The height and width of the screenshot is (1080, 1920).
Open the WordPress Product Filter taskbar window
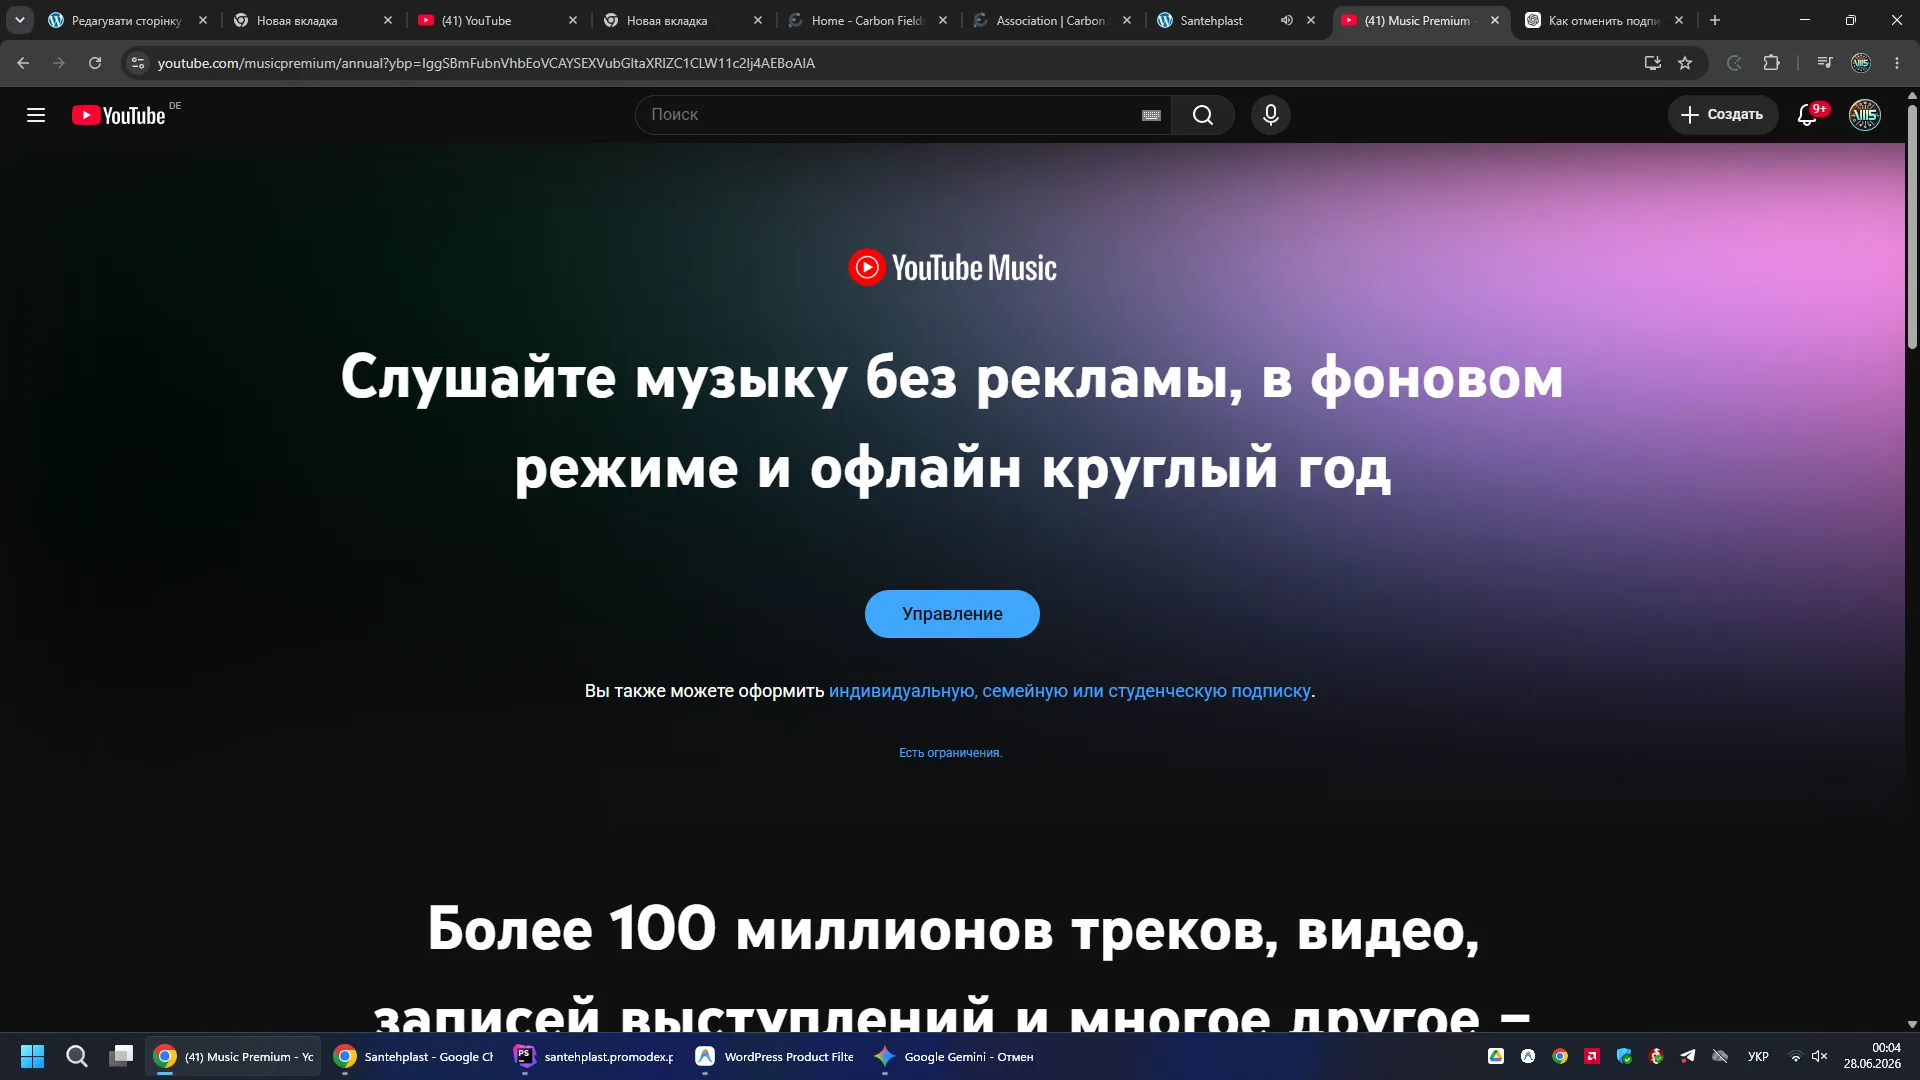point(774,1056)
